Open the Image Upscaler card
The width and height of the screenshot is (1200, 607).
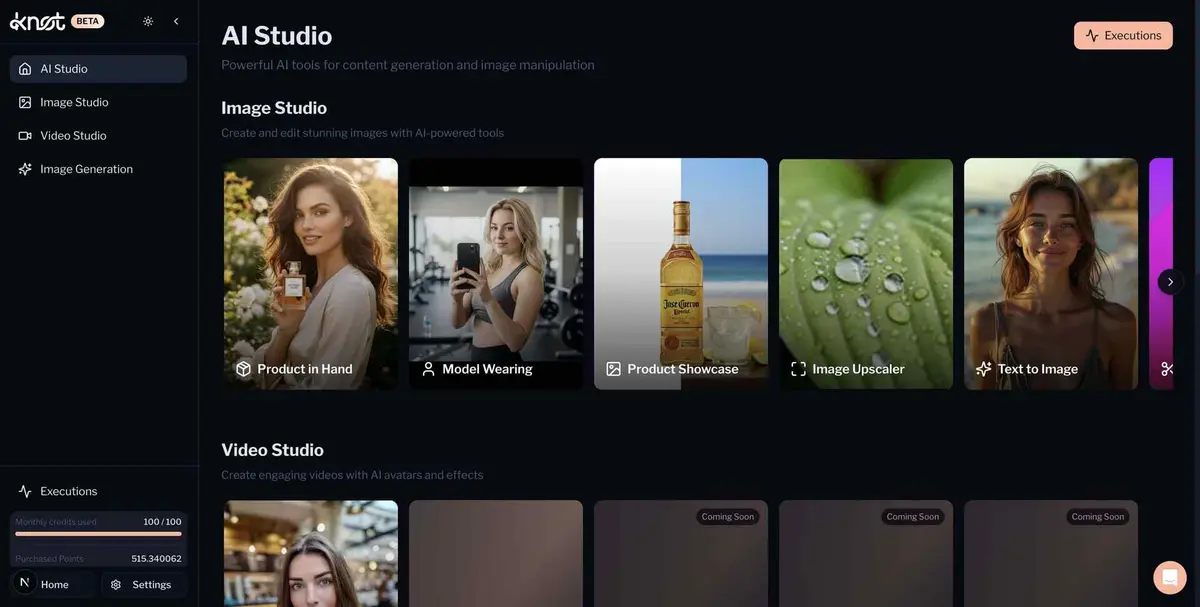pos(866,273)
